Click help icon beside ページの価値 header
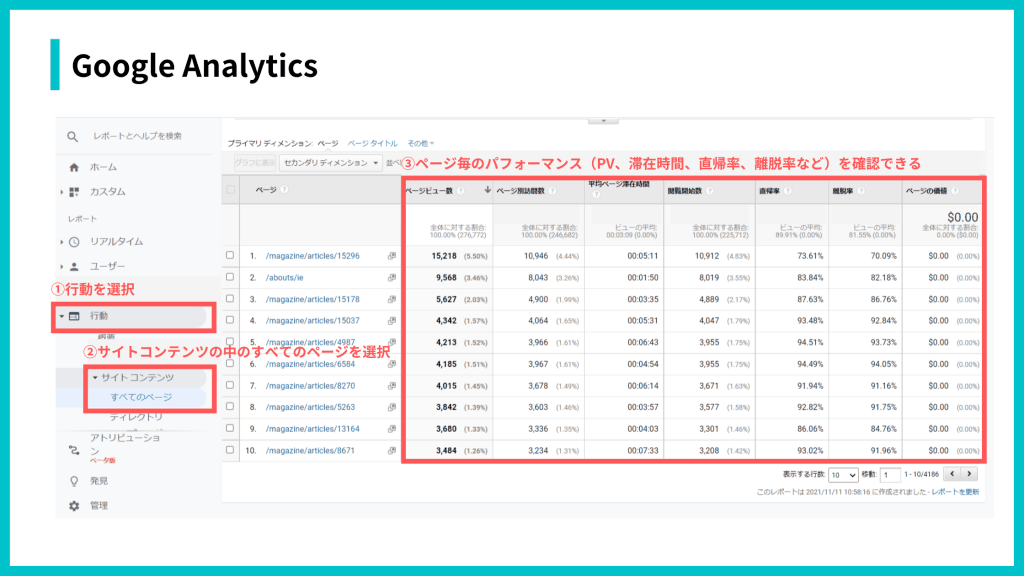The height and width of the screenshot is (576, 1024). coord(955,191)
